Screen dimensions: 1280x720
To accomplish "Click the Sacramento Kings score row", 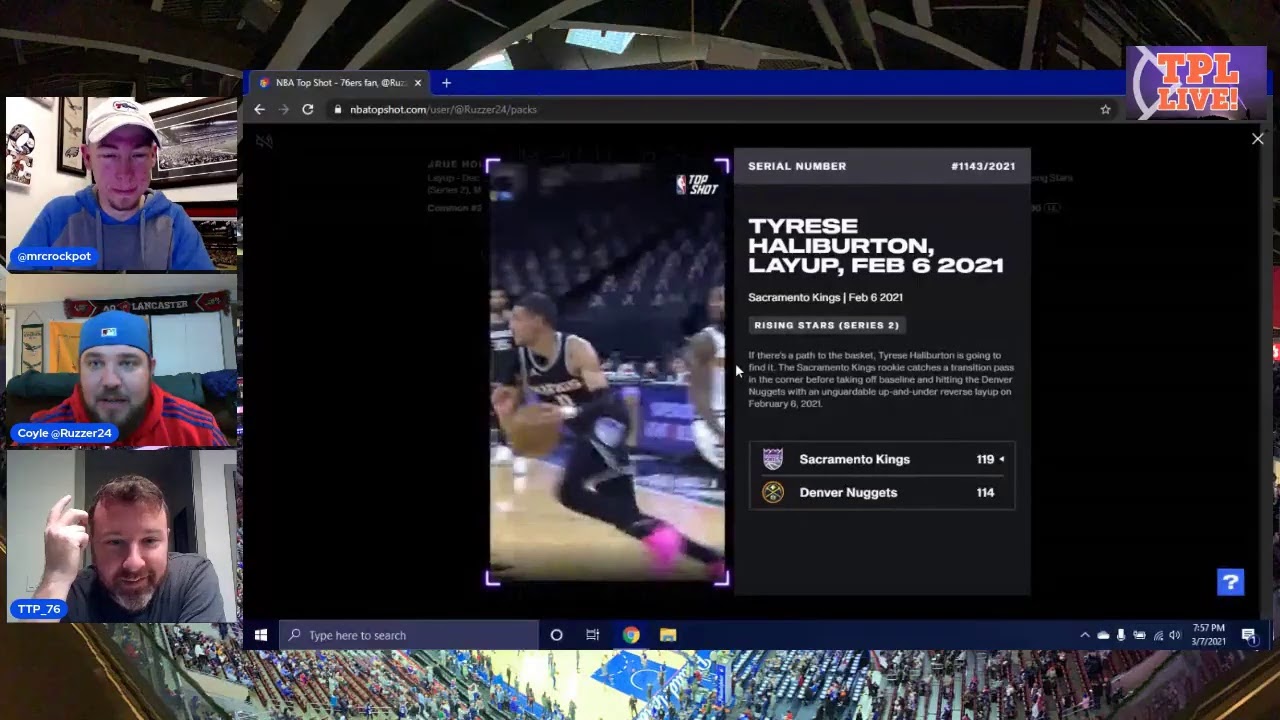I will (882, 459).
